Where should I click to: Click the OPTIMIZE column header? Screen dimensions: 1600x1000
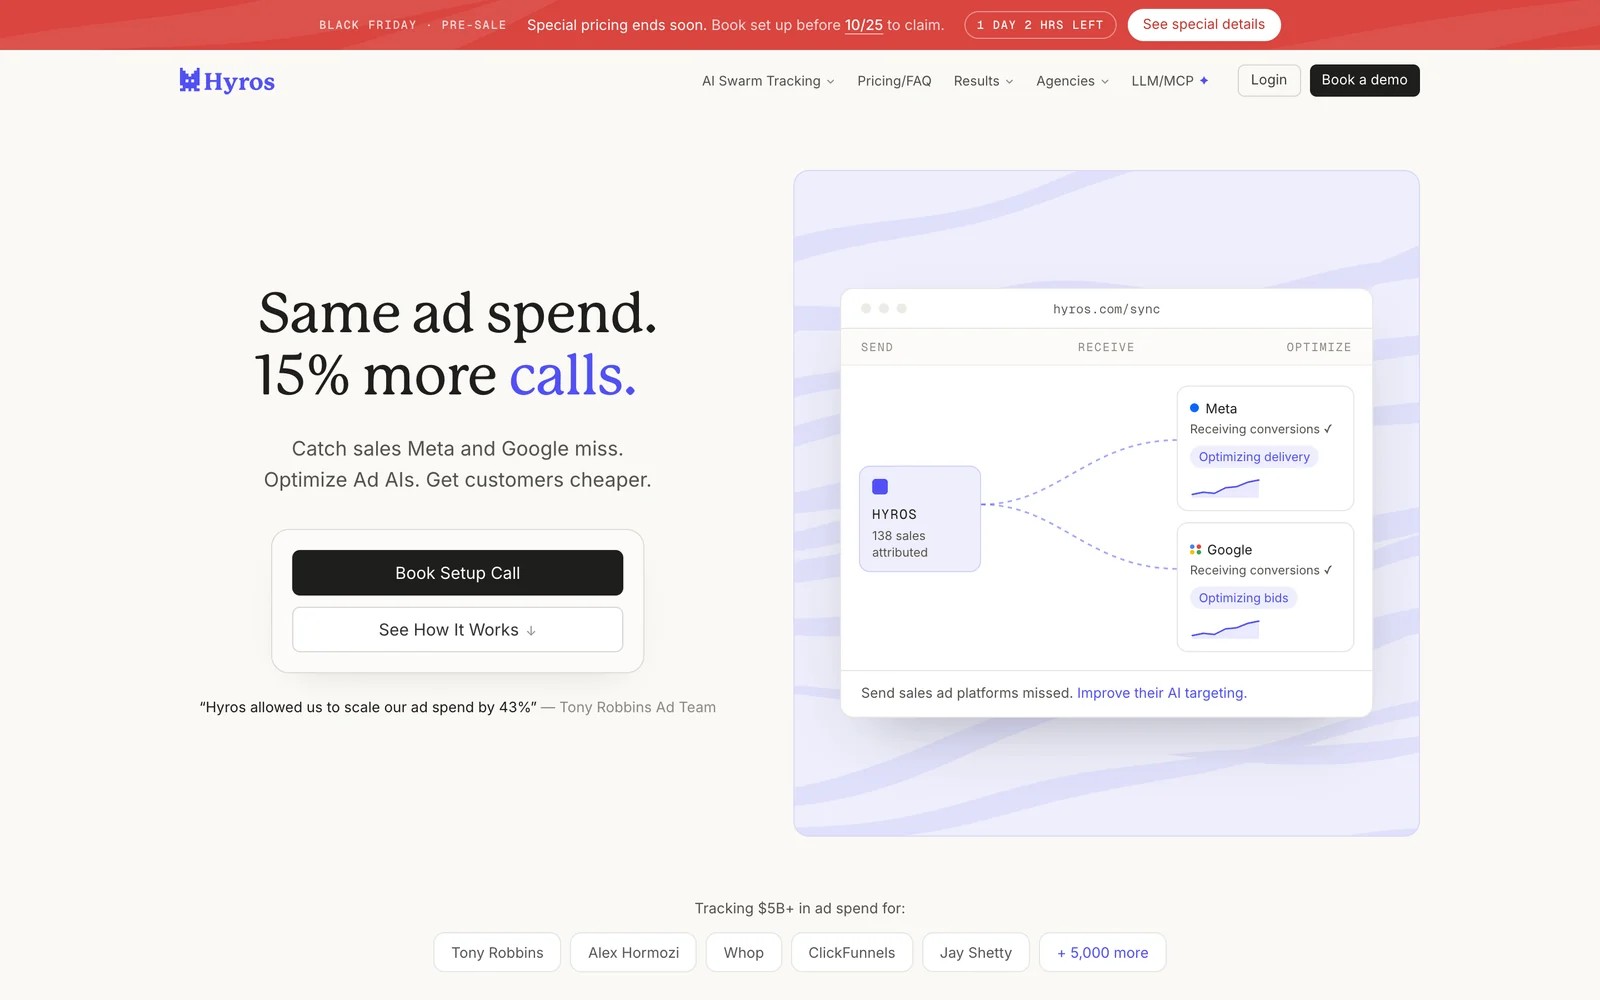coord(1318,347)
